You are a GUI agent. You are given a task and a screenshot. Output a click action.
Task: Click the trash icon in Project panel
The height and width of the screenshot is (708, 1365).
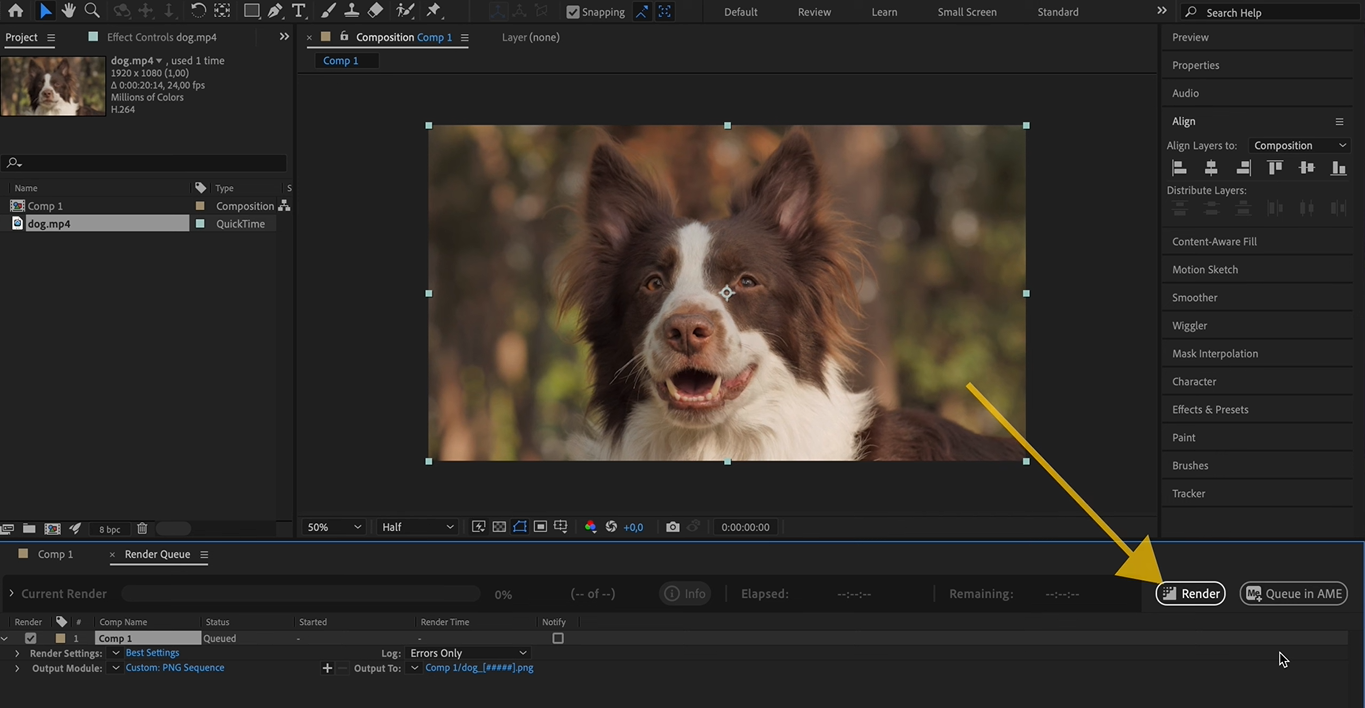(x=141, y=528)
